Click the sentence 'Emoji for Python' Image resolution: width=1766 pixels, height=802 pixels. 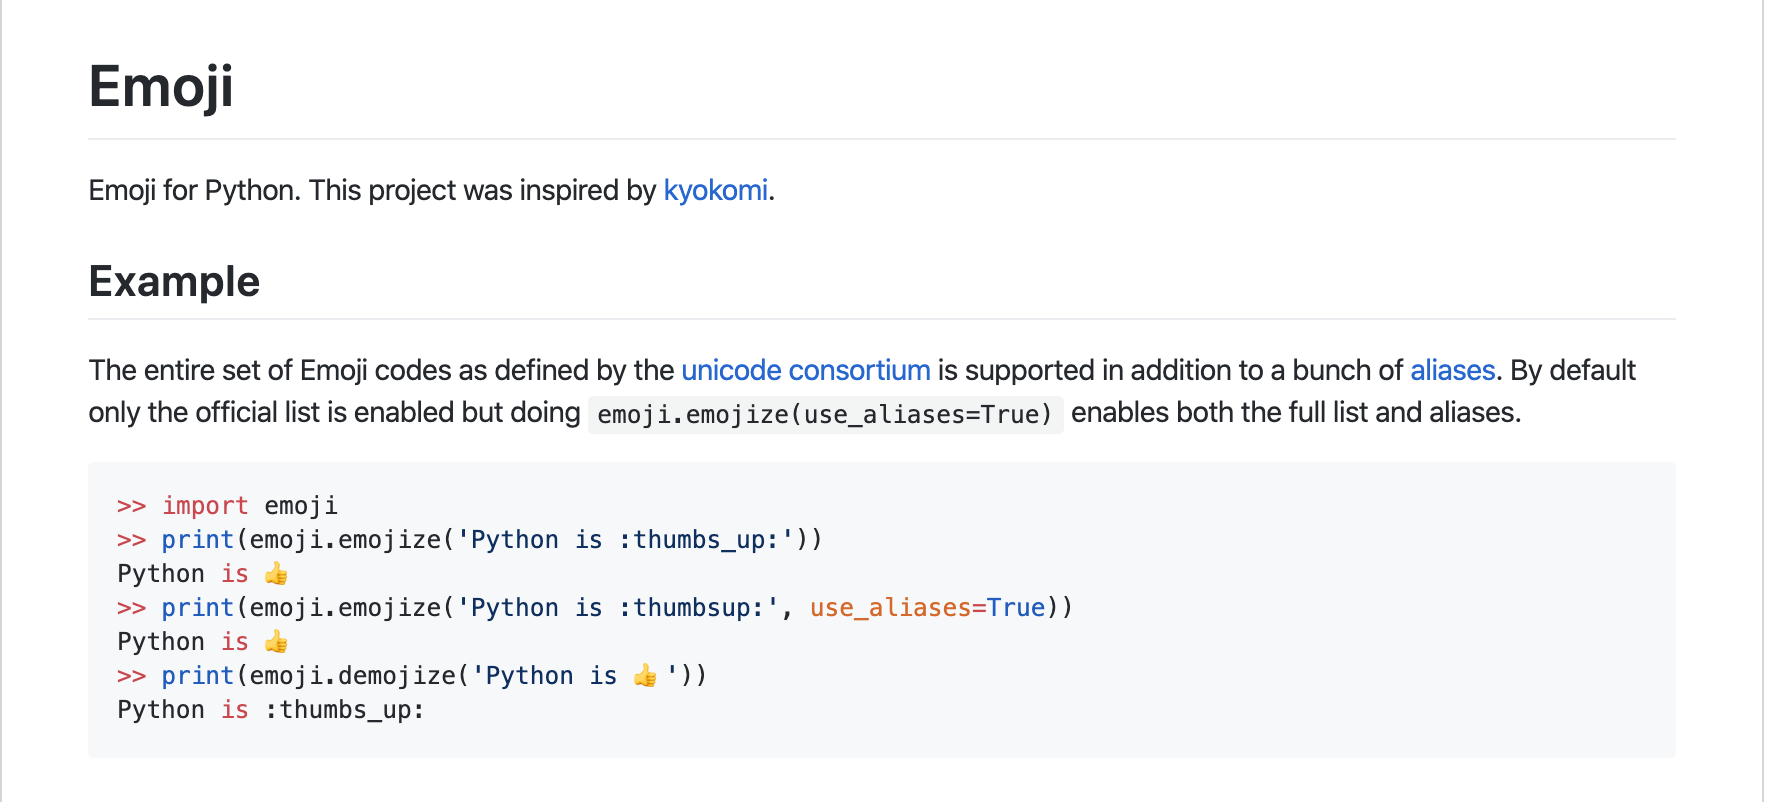195,190
